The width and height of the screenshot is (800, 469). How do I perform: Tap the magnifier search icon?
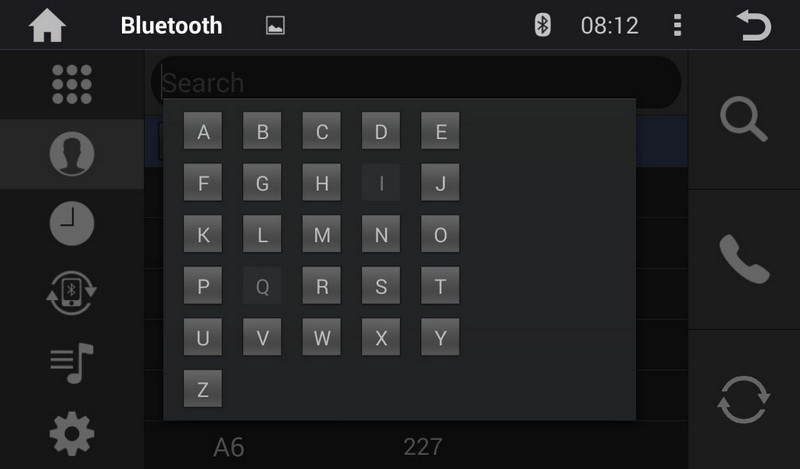[743, 119]
